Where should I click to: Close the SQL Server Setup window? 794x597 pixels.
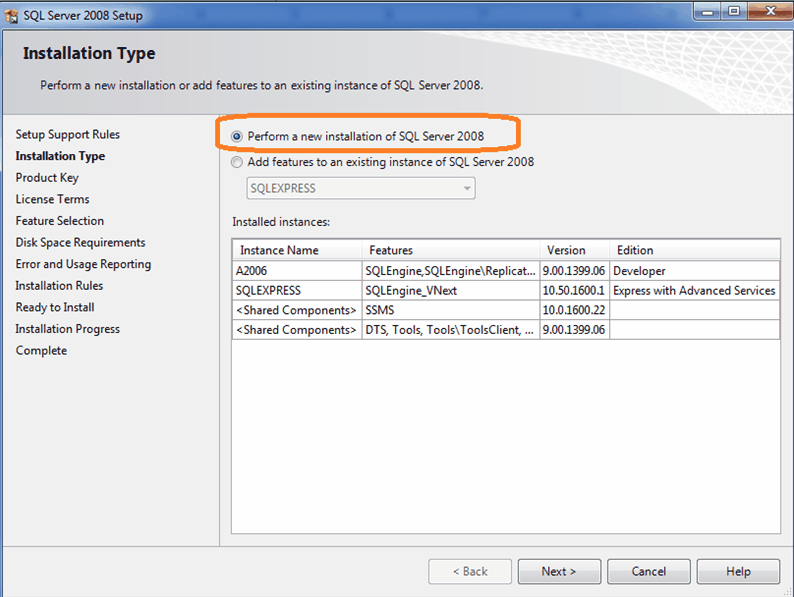pos(770,11)
